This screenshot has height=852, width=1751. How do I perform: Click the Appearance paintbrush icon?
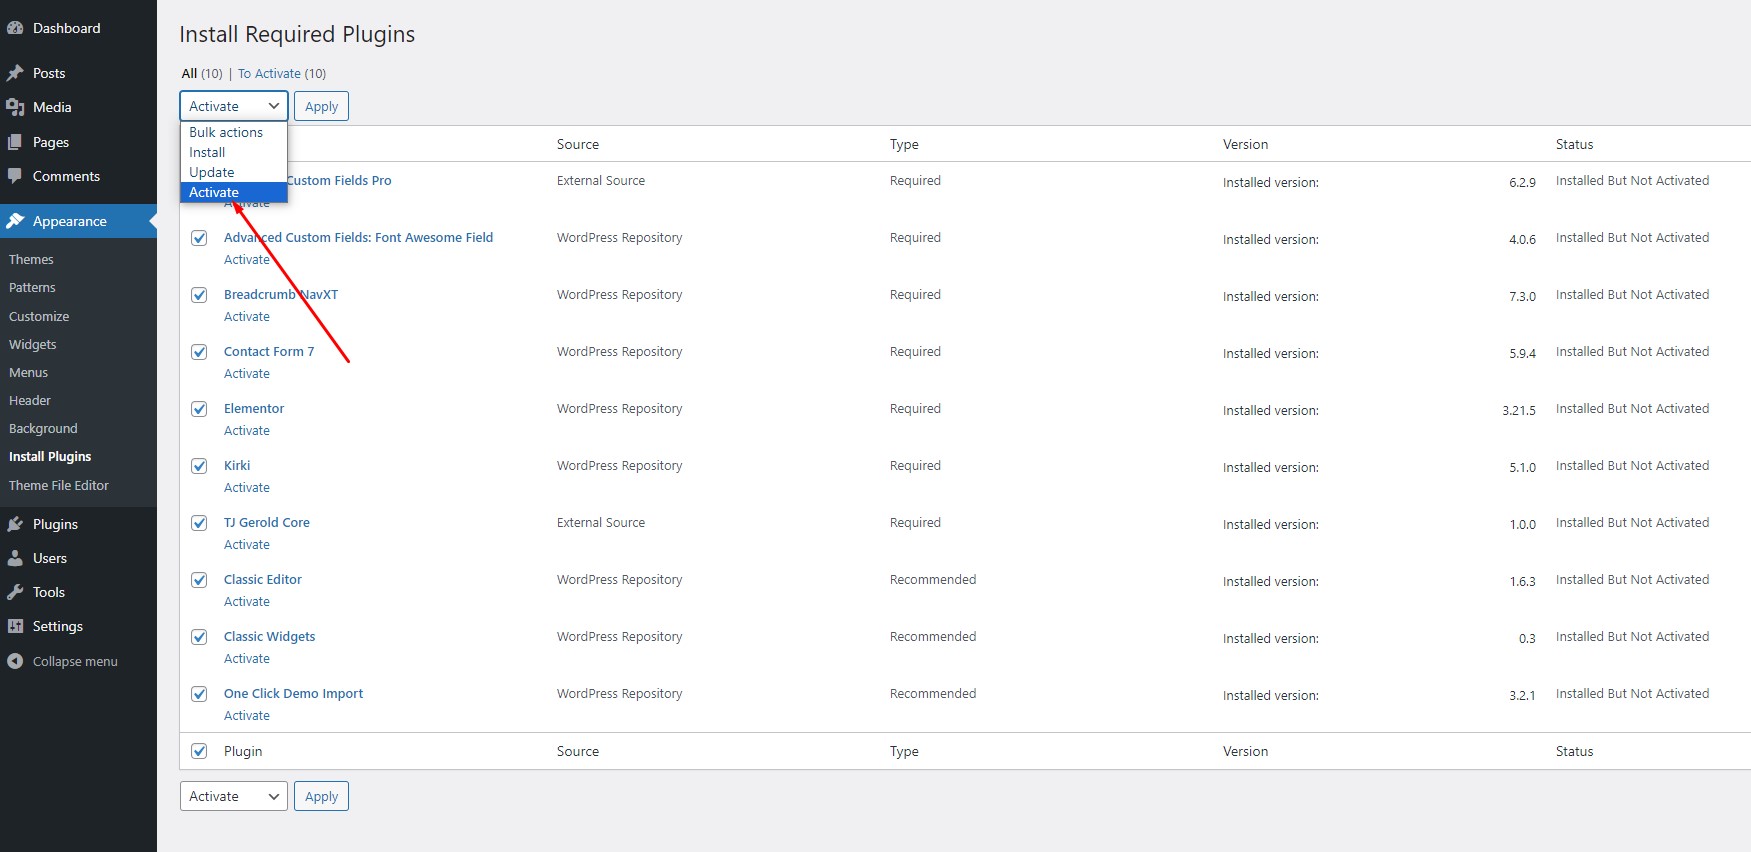tap(15, 221)
